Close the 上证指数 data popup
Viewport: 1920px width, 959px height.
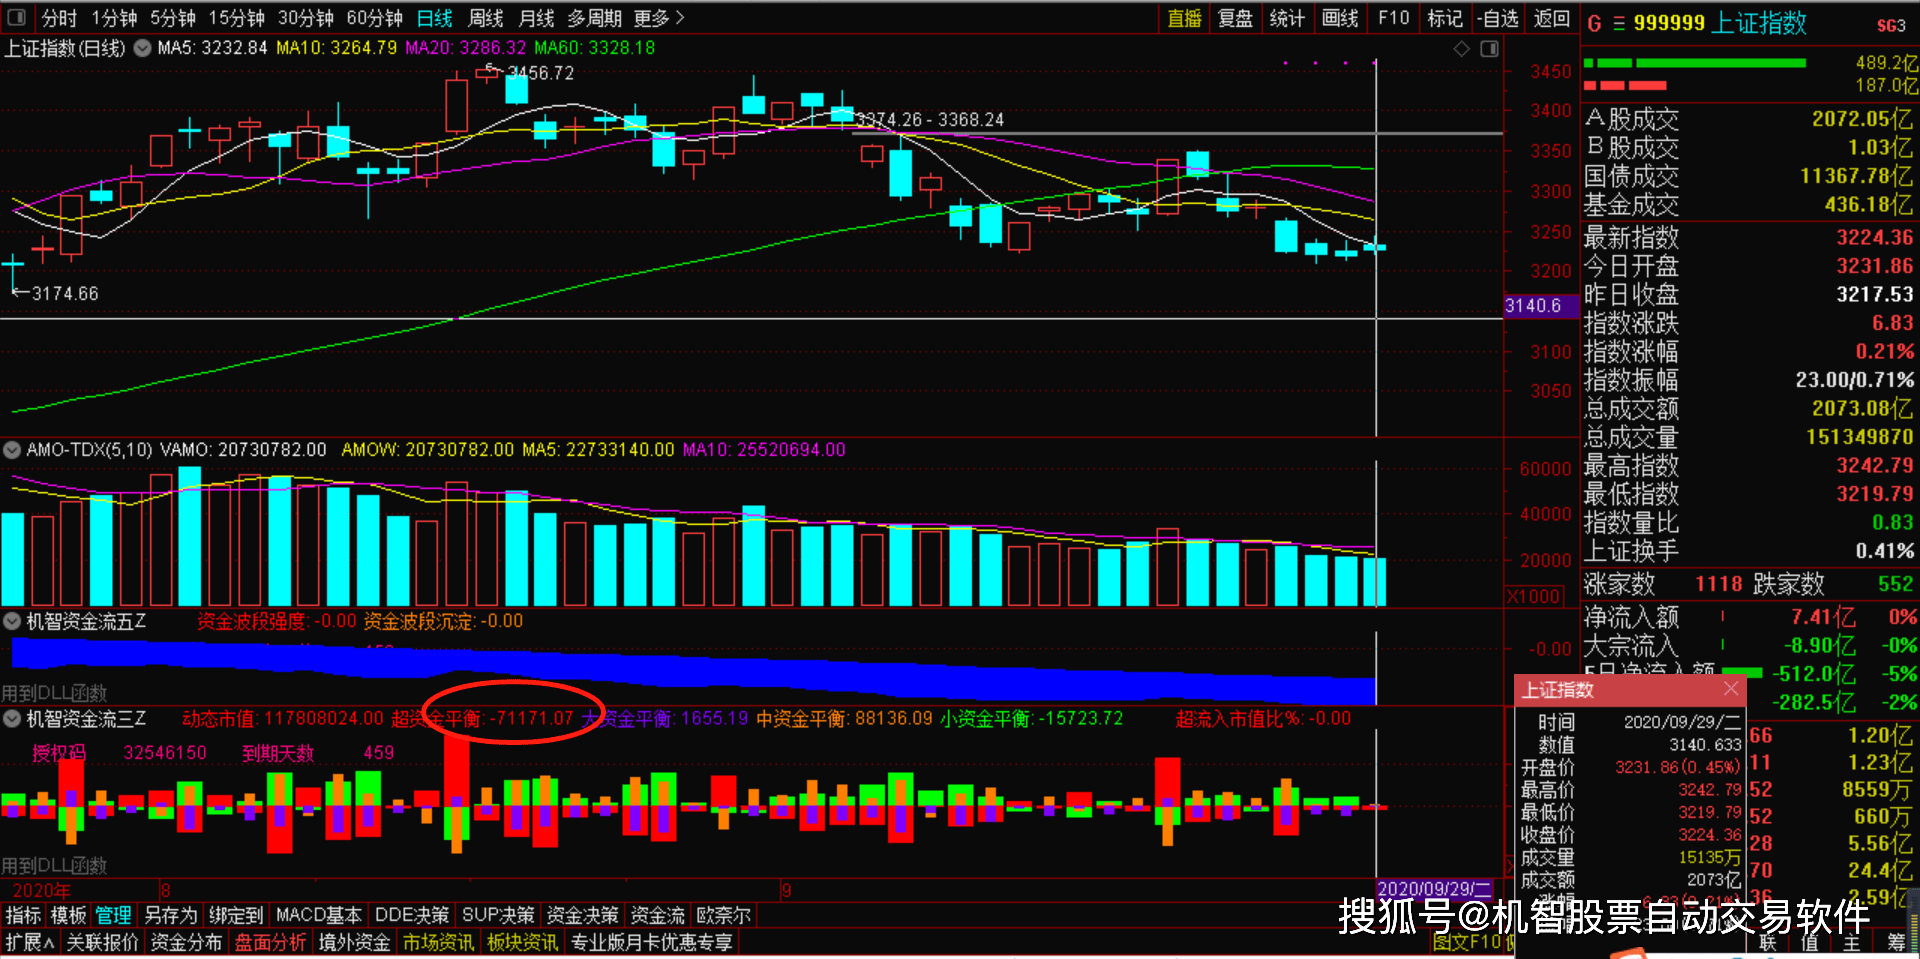pos(1731,689)
